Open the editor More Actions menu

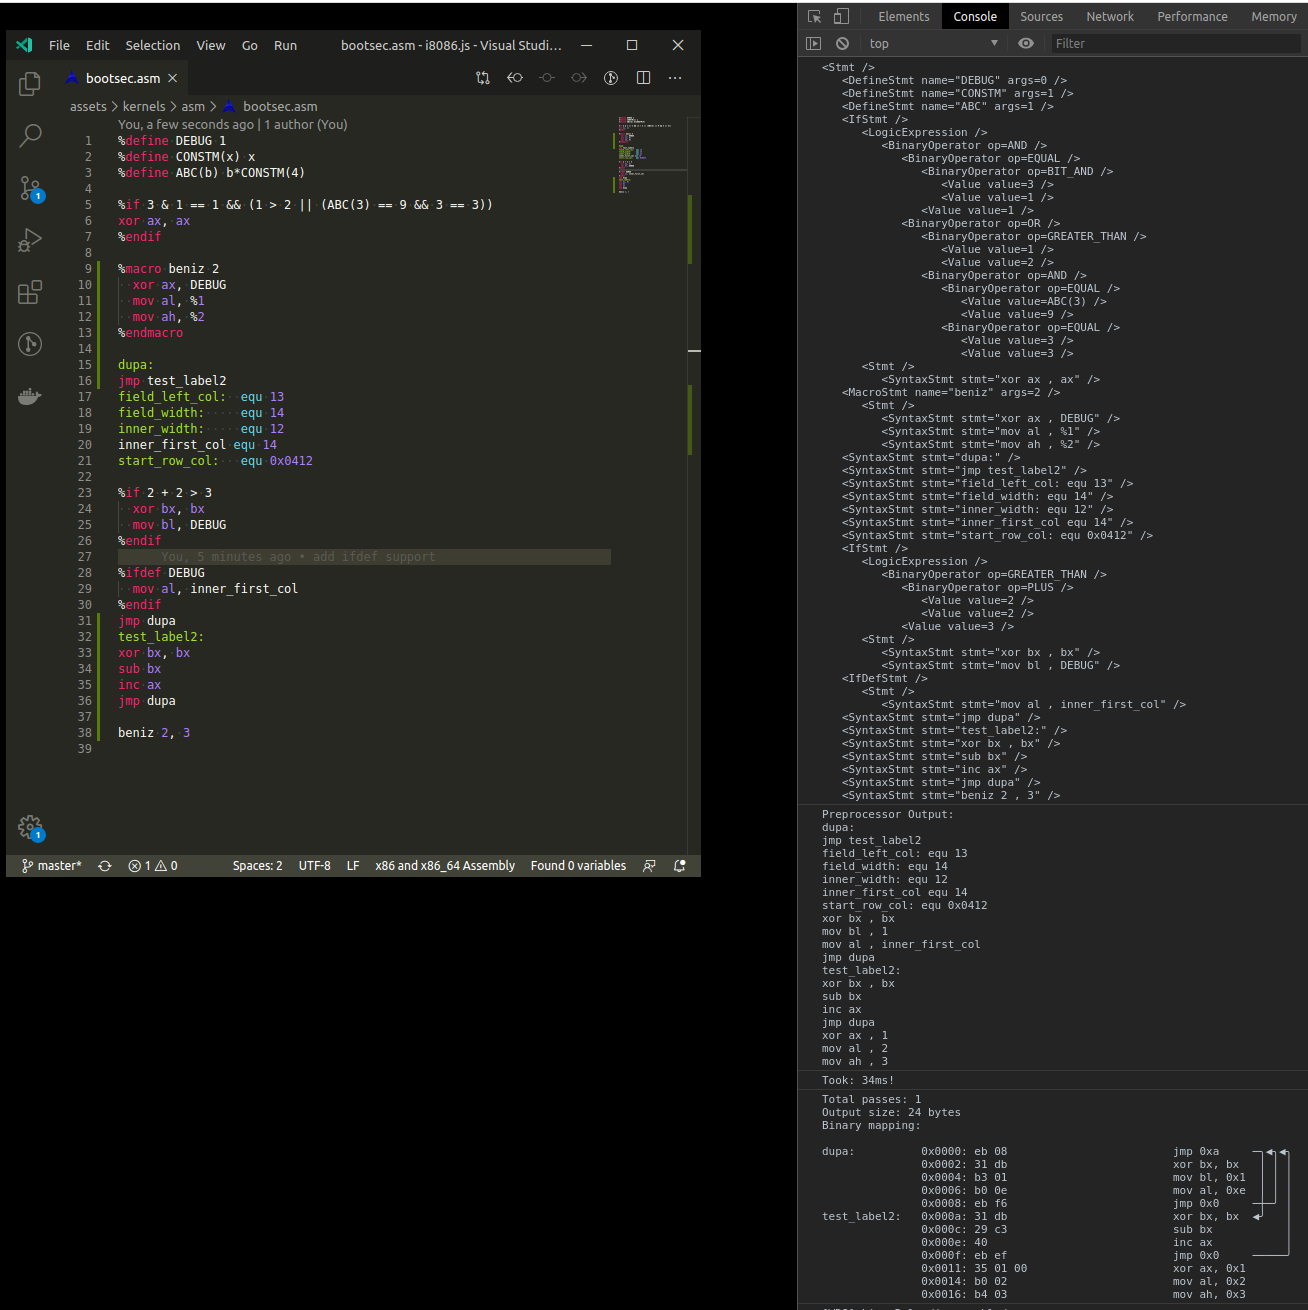point(675,78)
